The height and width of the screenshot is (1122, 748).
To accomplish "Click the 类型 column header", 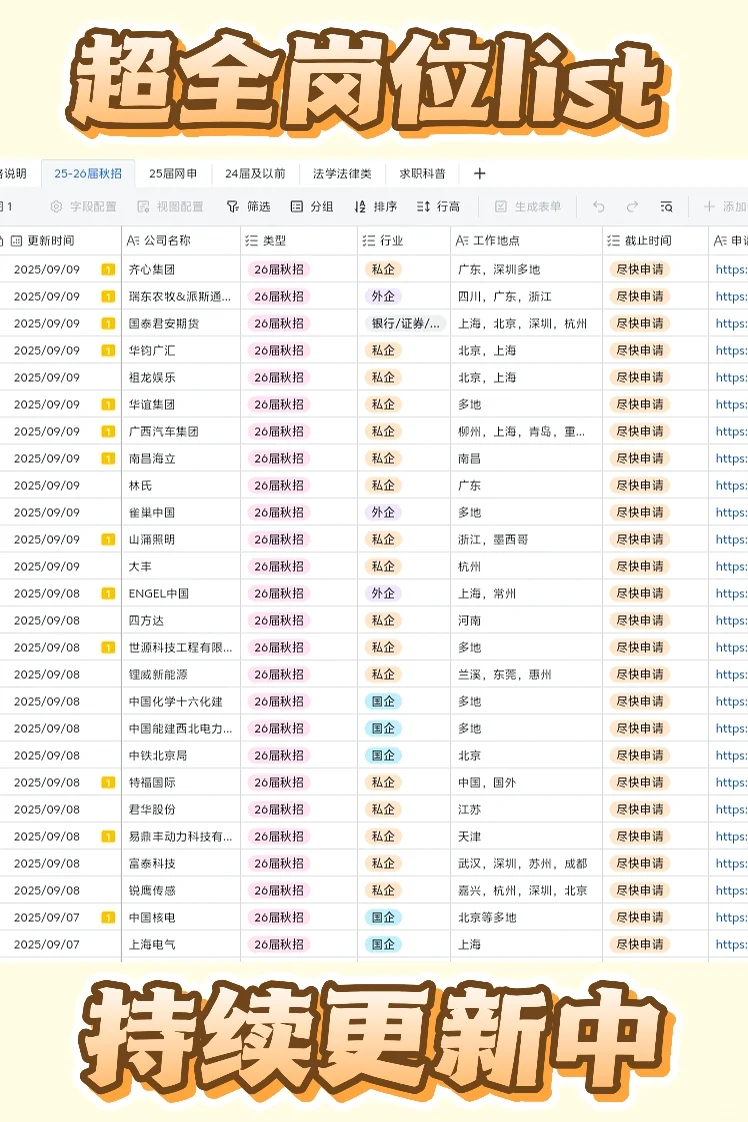I will [299, 240].
